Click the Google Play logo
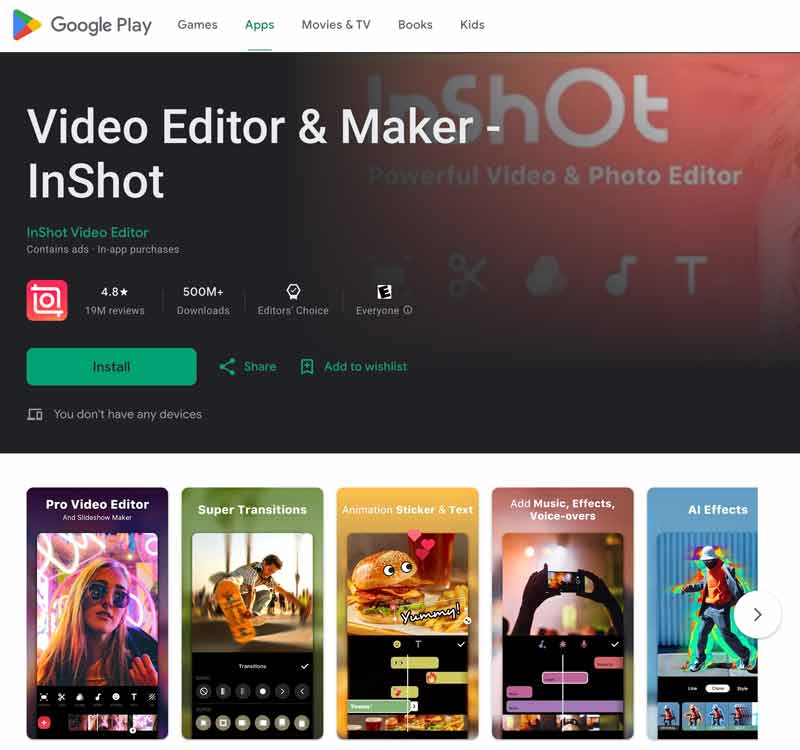 82,25
